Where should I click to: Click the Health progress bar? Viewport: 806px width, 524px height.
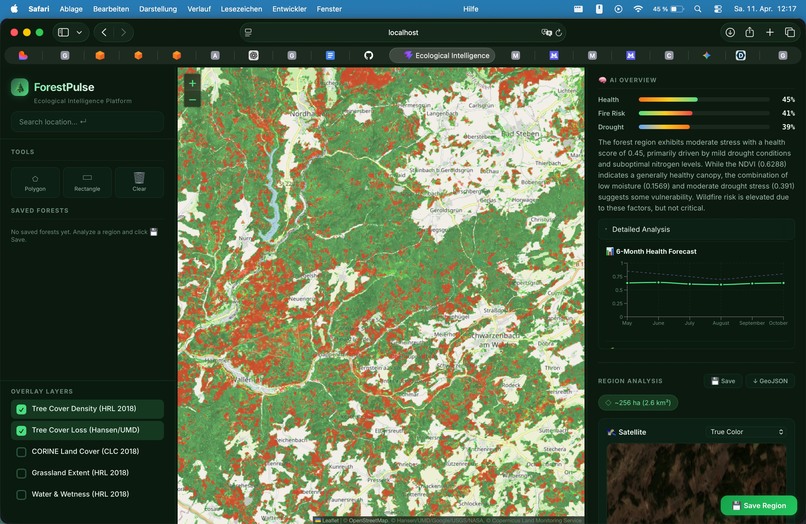coord(704,100)
